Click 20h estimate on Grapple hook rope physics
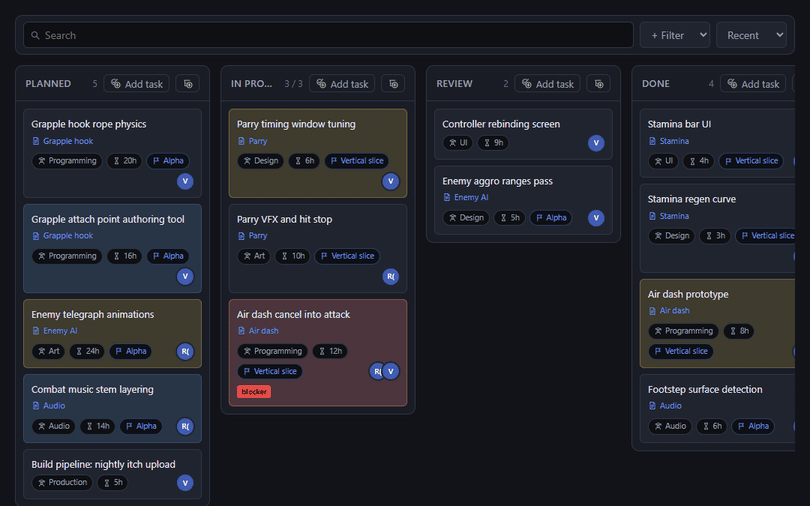 coord(124,161)
